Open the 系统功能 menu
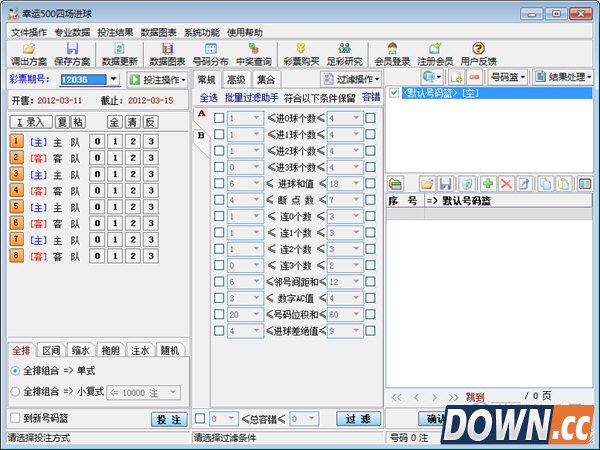600x450 pixels. [202, 33]
